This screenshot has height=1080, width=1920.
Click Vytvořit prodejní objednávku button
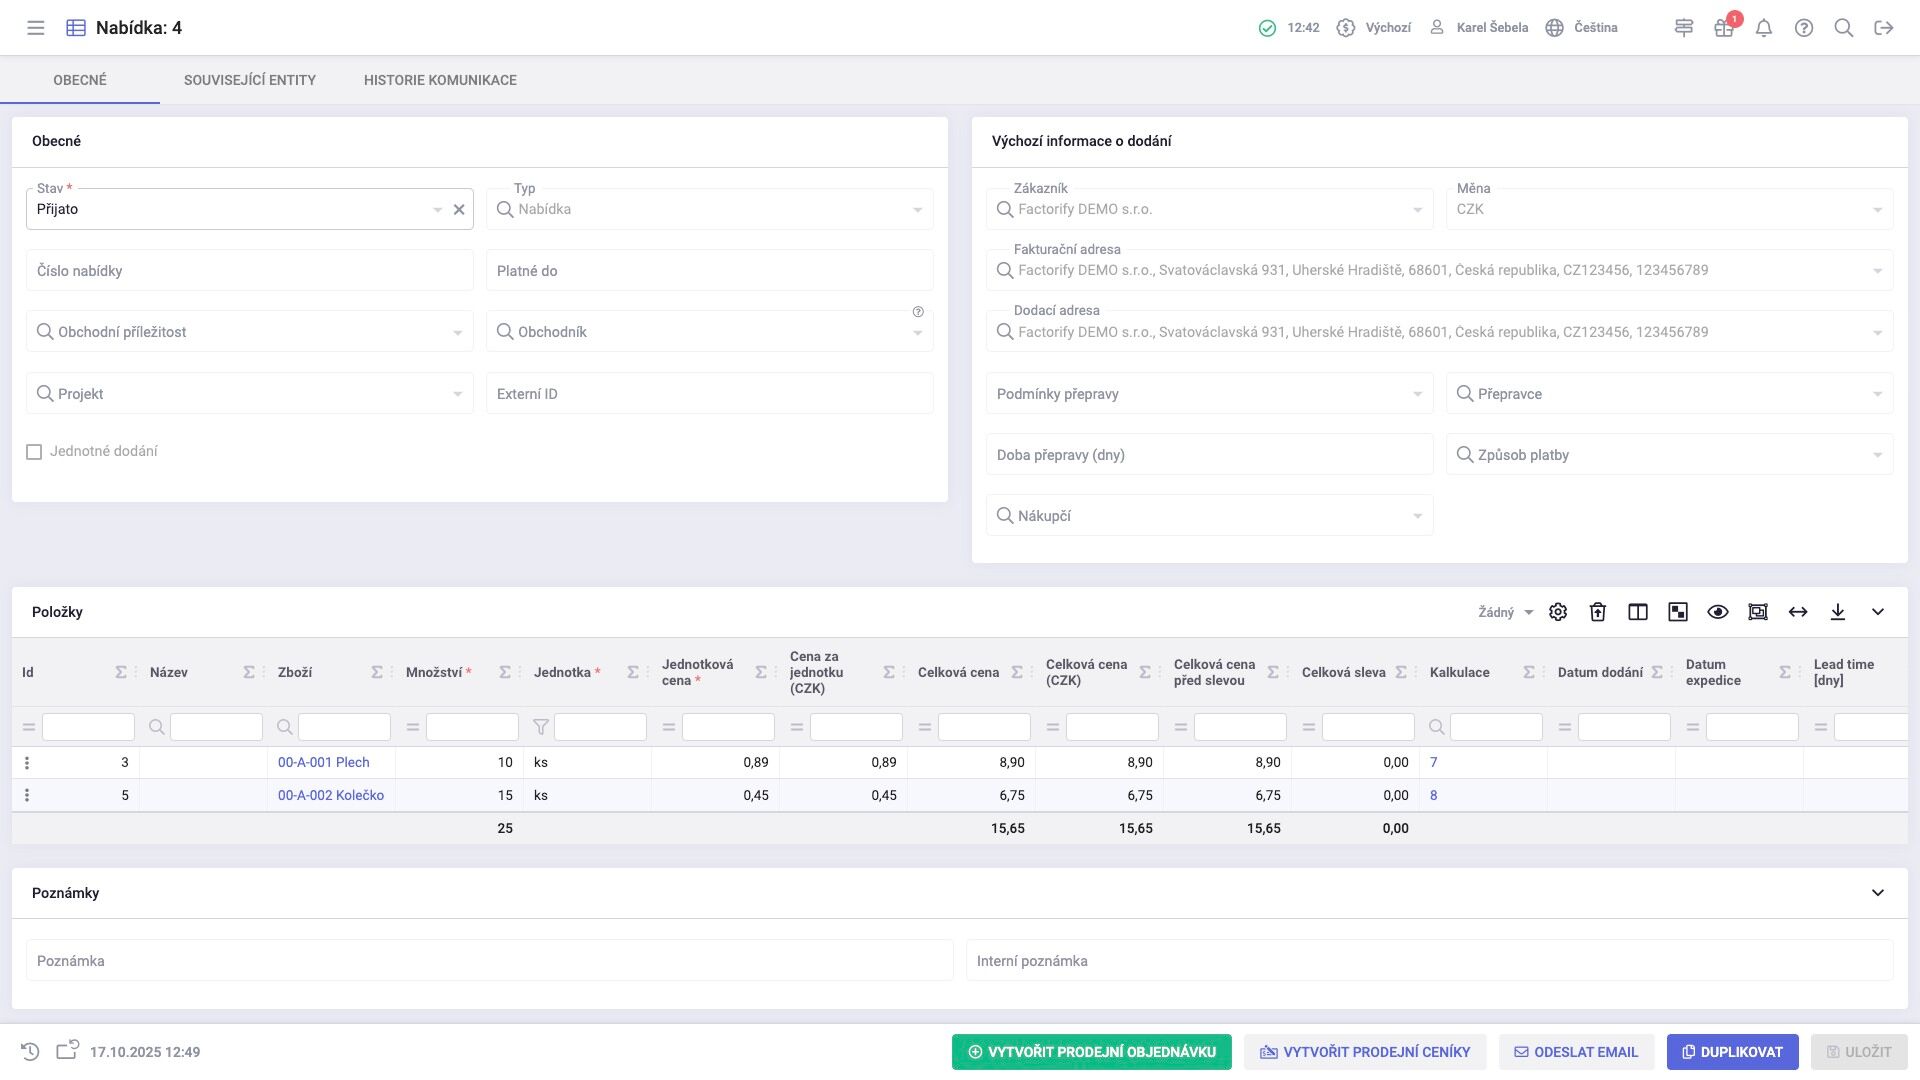coord(1091,1052)
